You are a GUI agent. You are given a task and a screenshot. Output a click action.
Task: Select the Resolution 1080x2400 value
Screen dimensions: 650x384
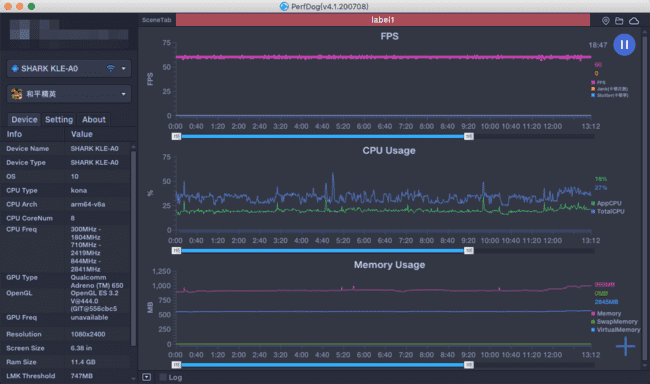(x=88, y=334)
